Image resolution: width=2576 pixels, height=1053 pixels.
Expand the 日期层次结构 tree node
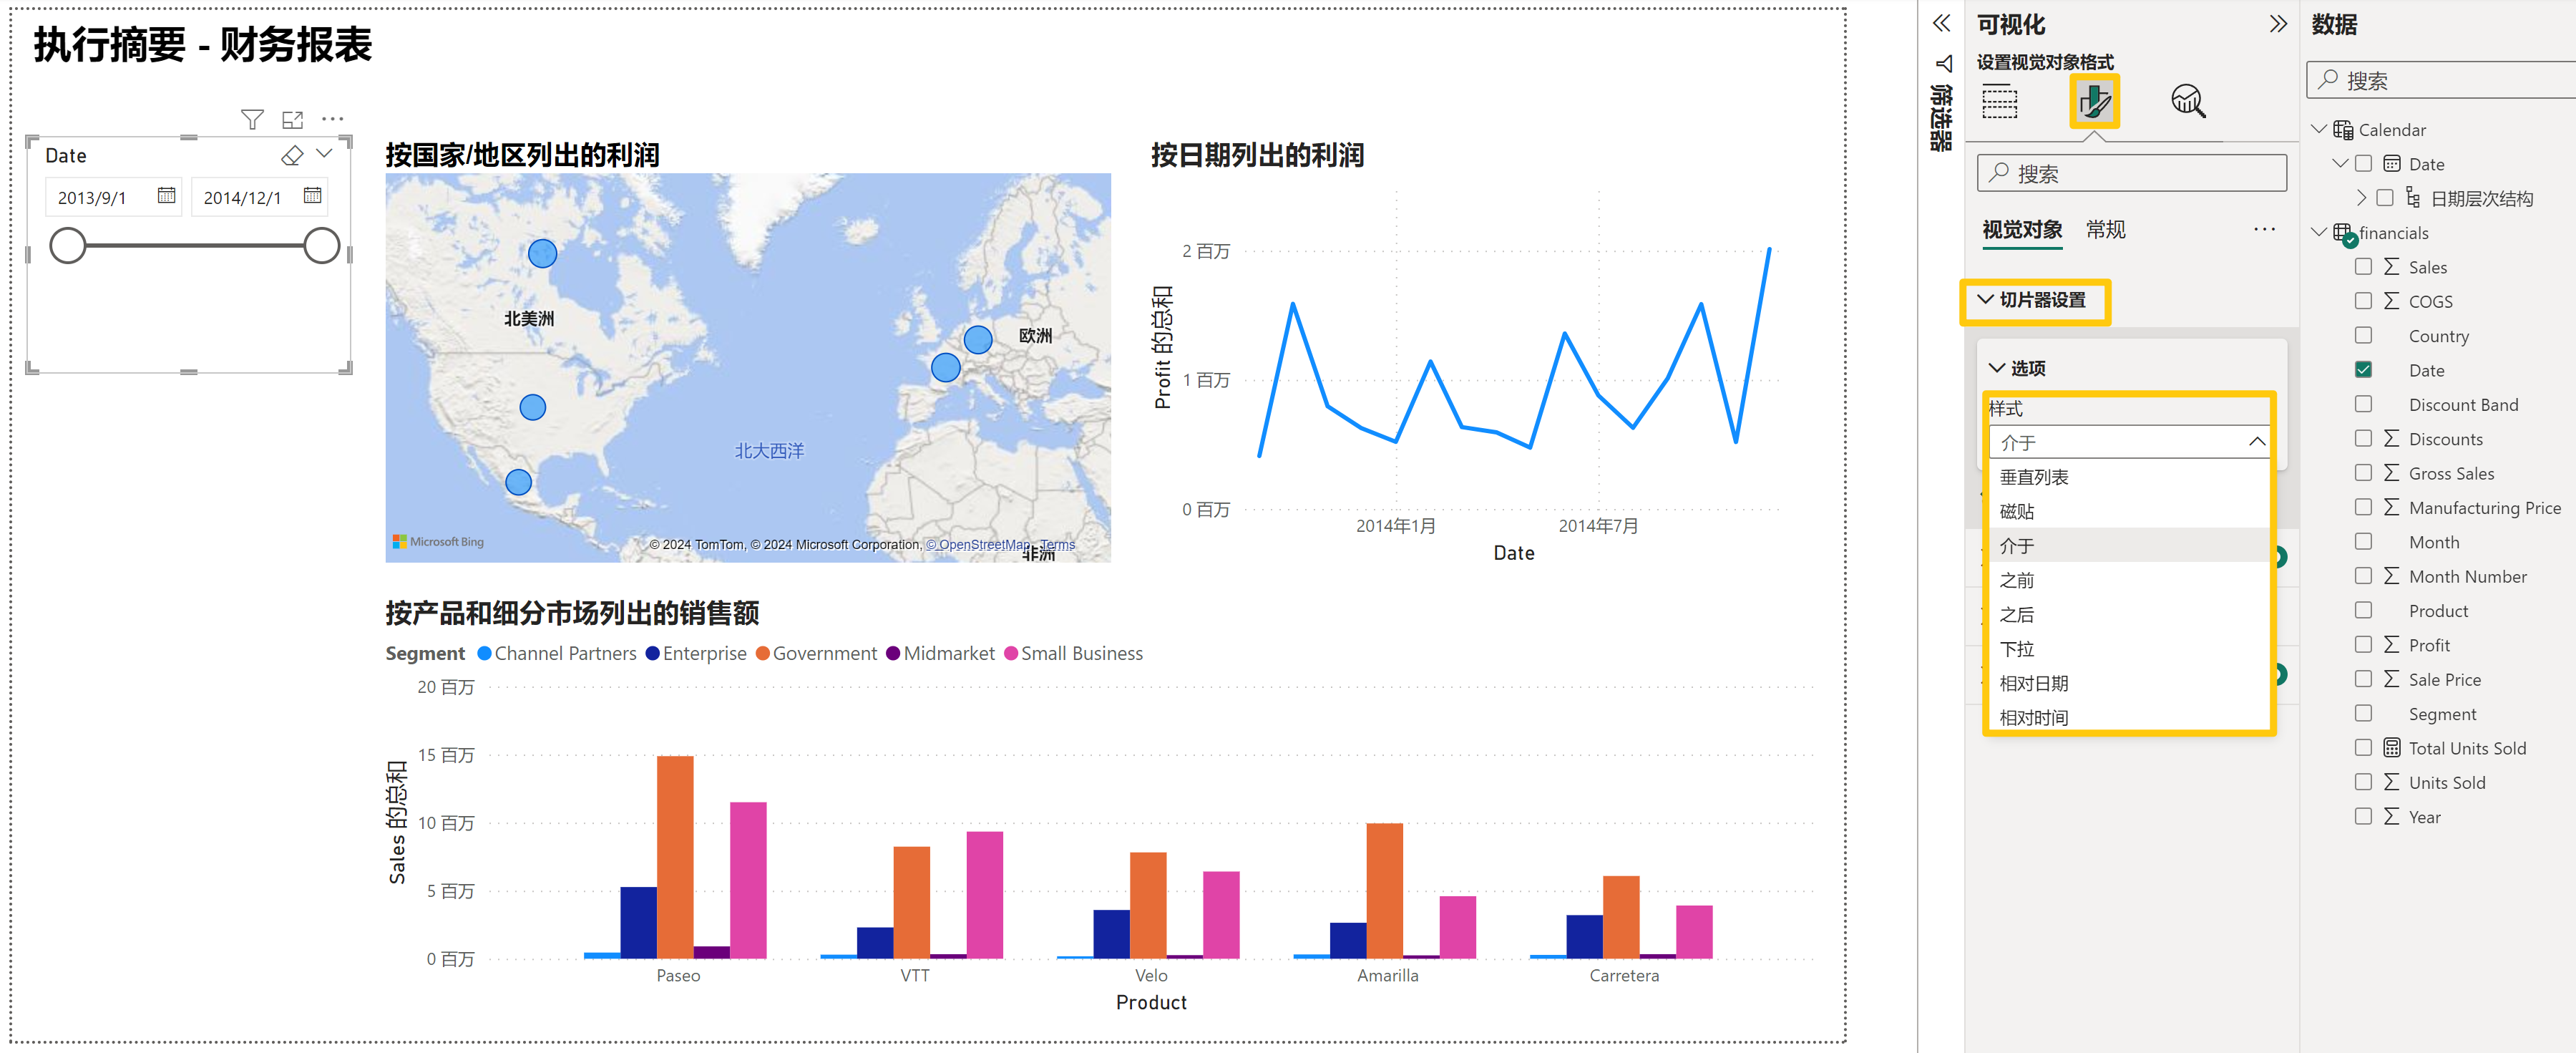click(x=2361, y=198)
